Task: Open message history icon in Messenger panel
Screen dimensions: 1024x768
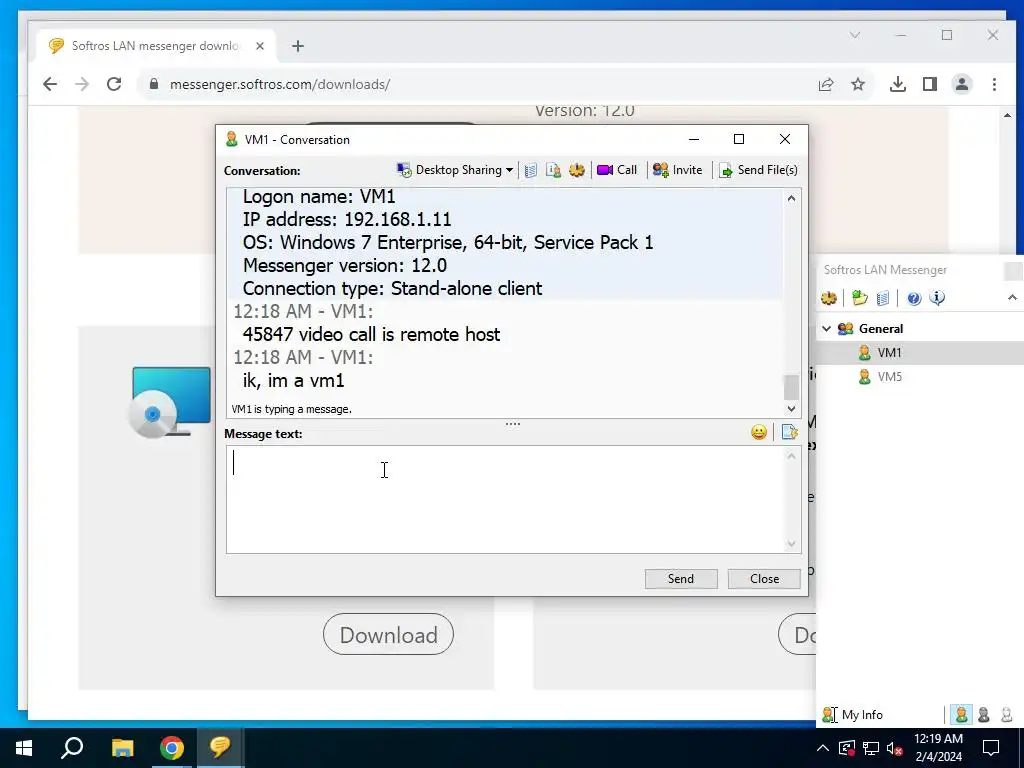Action: point(882,298)
